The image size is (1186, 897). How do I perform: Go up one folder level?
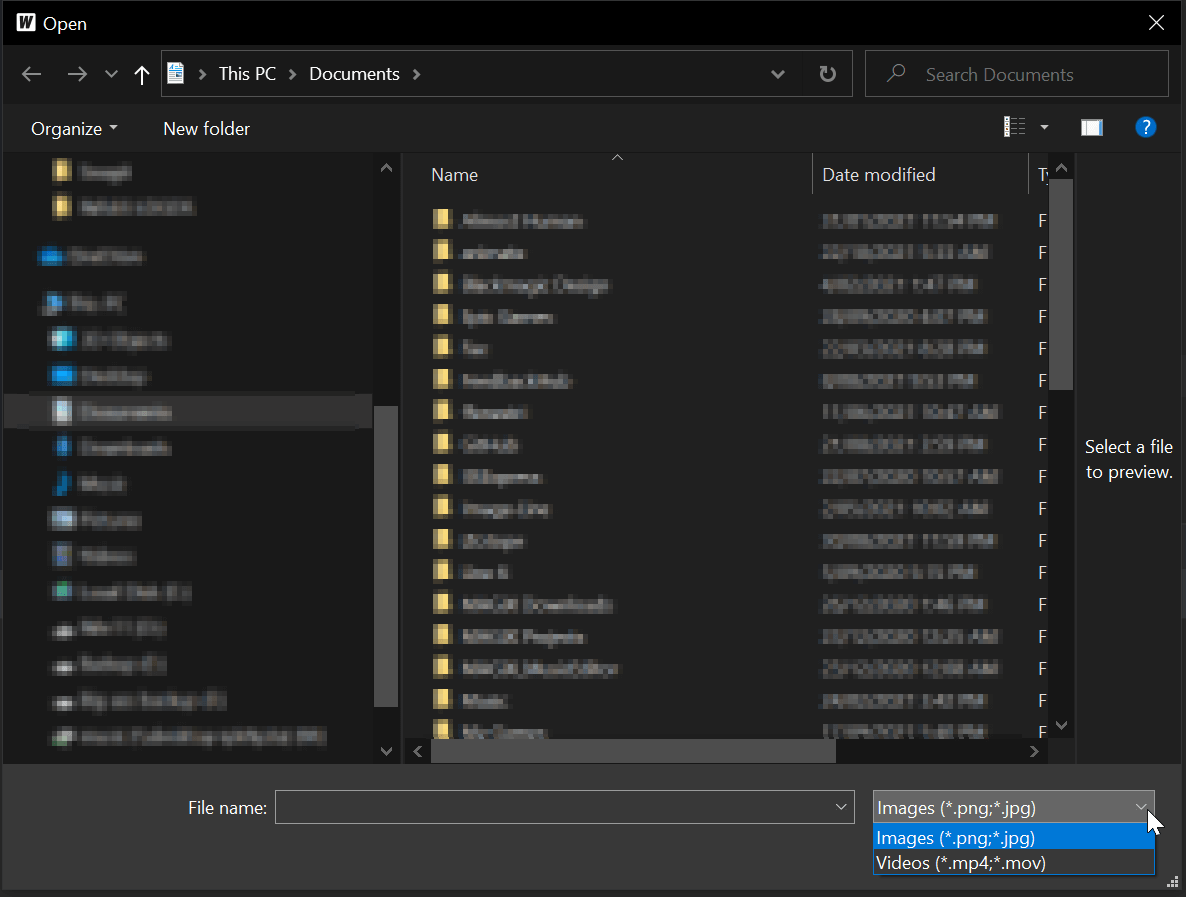point(141,75)
